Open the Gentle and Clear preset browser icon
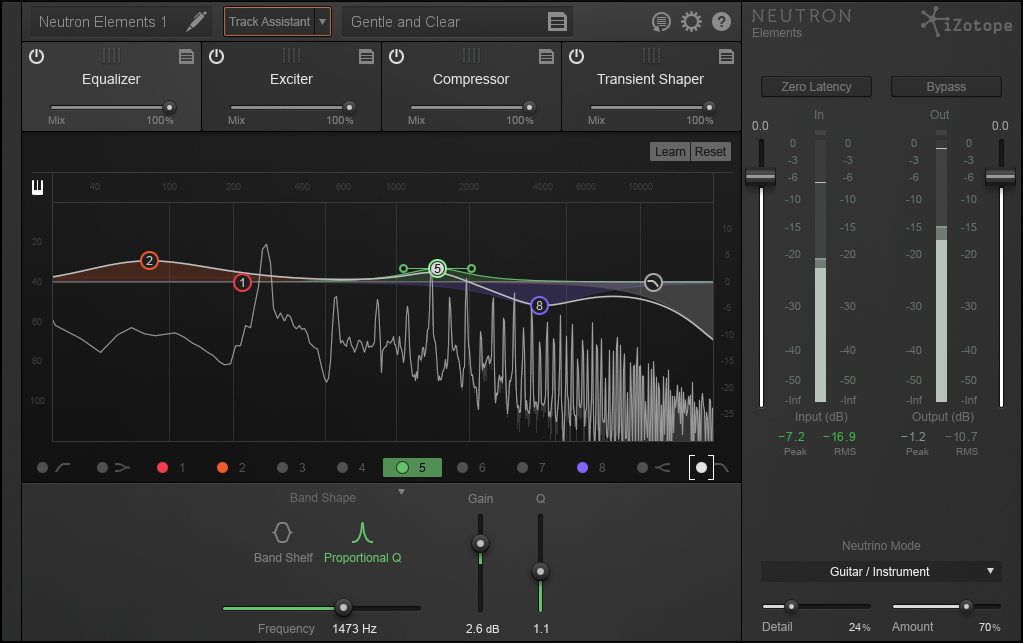The width and height of the screenshot is (1023, 643). [557, 22]
